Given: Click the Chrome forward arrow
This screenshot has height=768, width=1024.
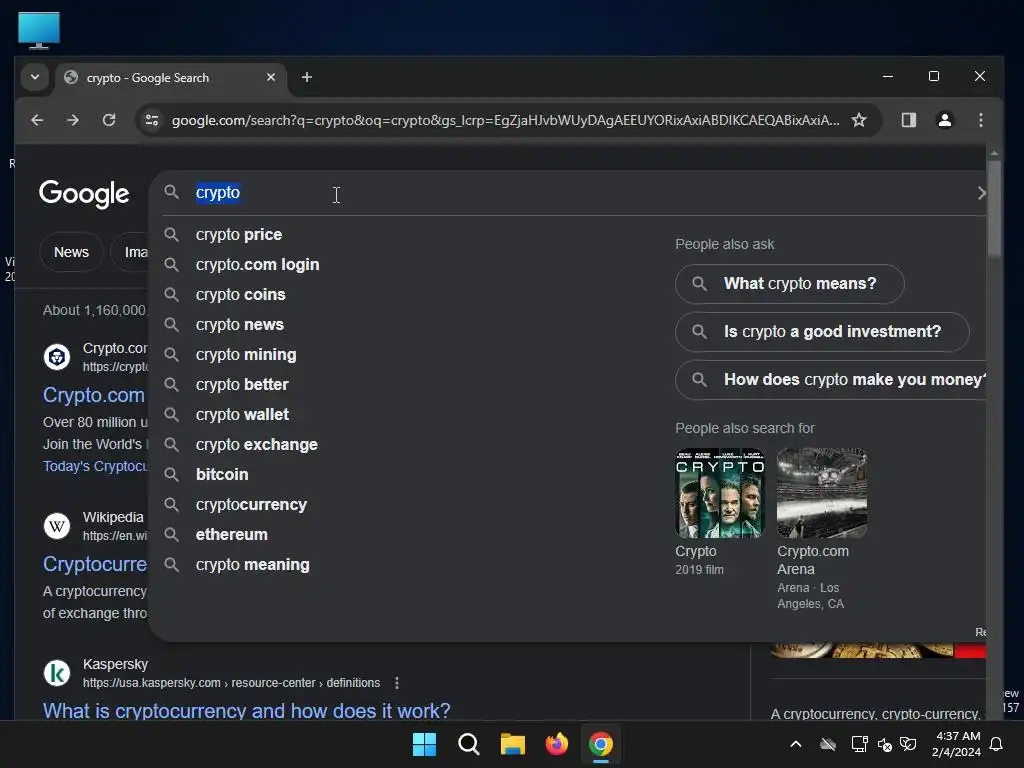Looking at the screenshot, I should pos(73,120).
